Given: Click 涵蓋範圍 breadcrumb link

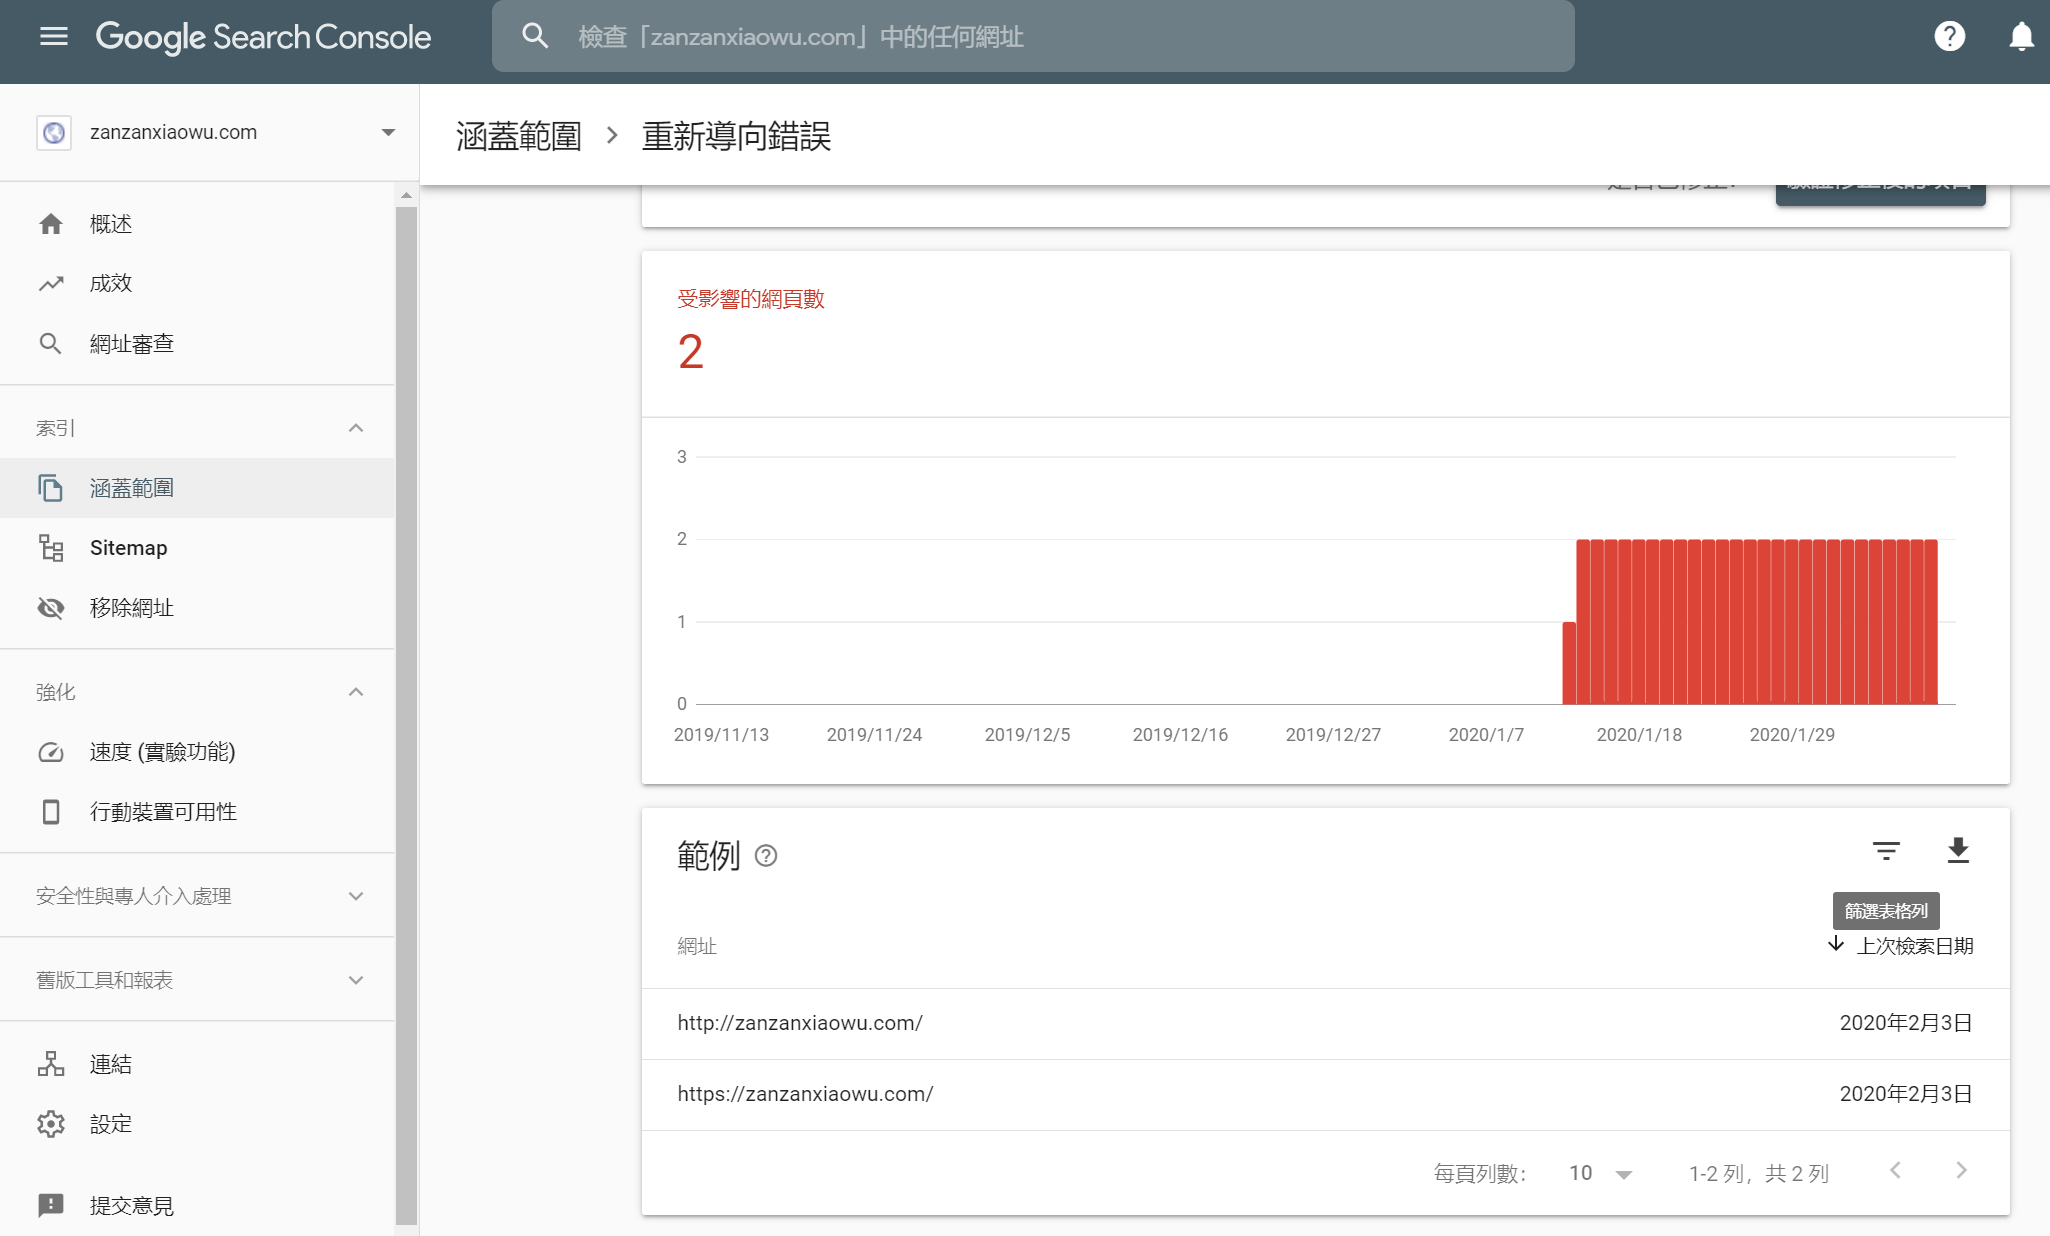Looking at the screenshot, I should click(x=519, y=136).
